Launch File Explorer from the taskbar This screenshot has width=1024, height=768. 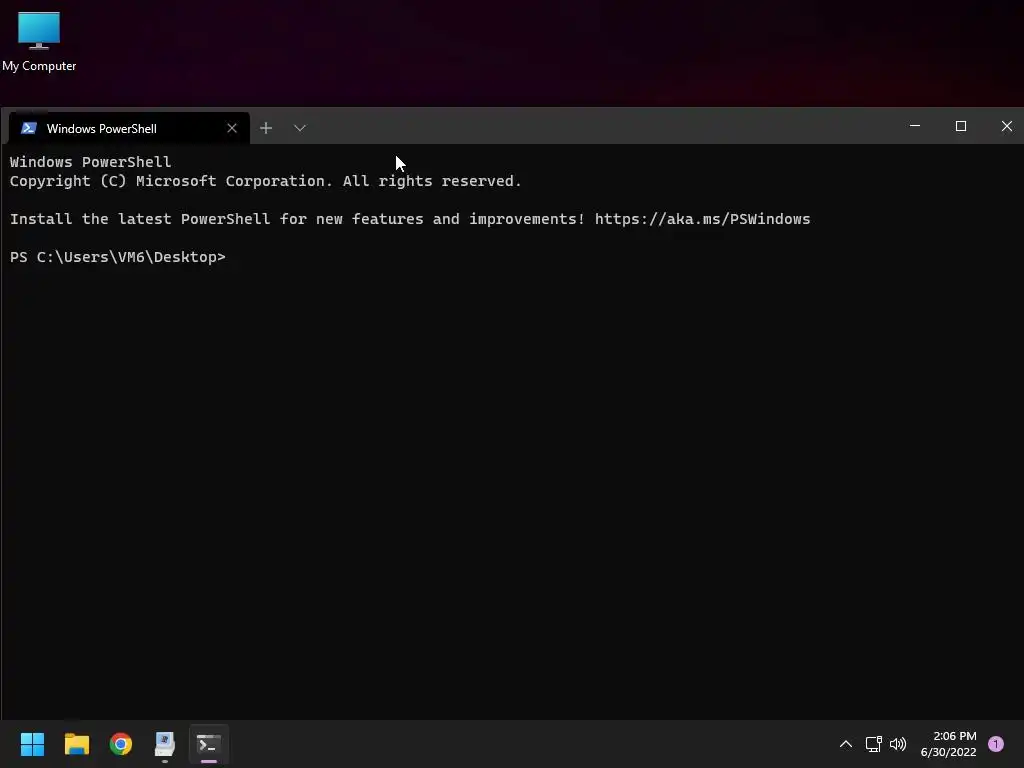(x=76, y=744)
